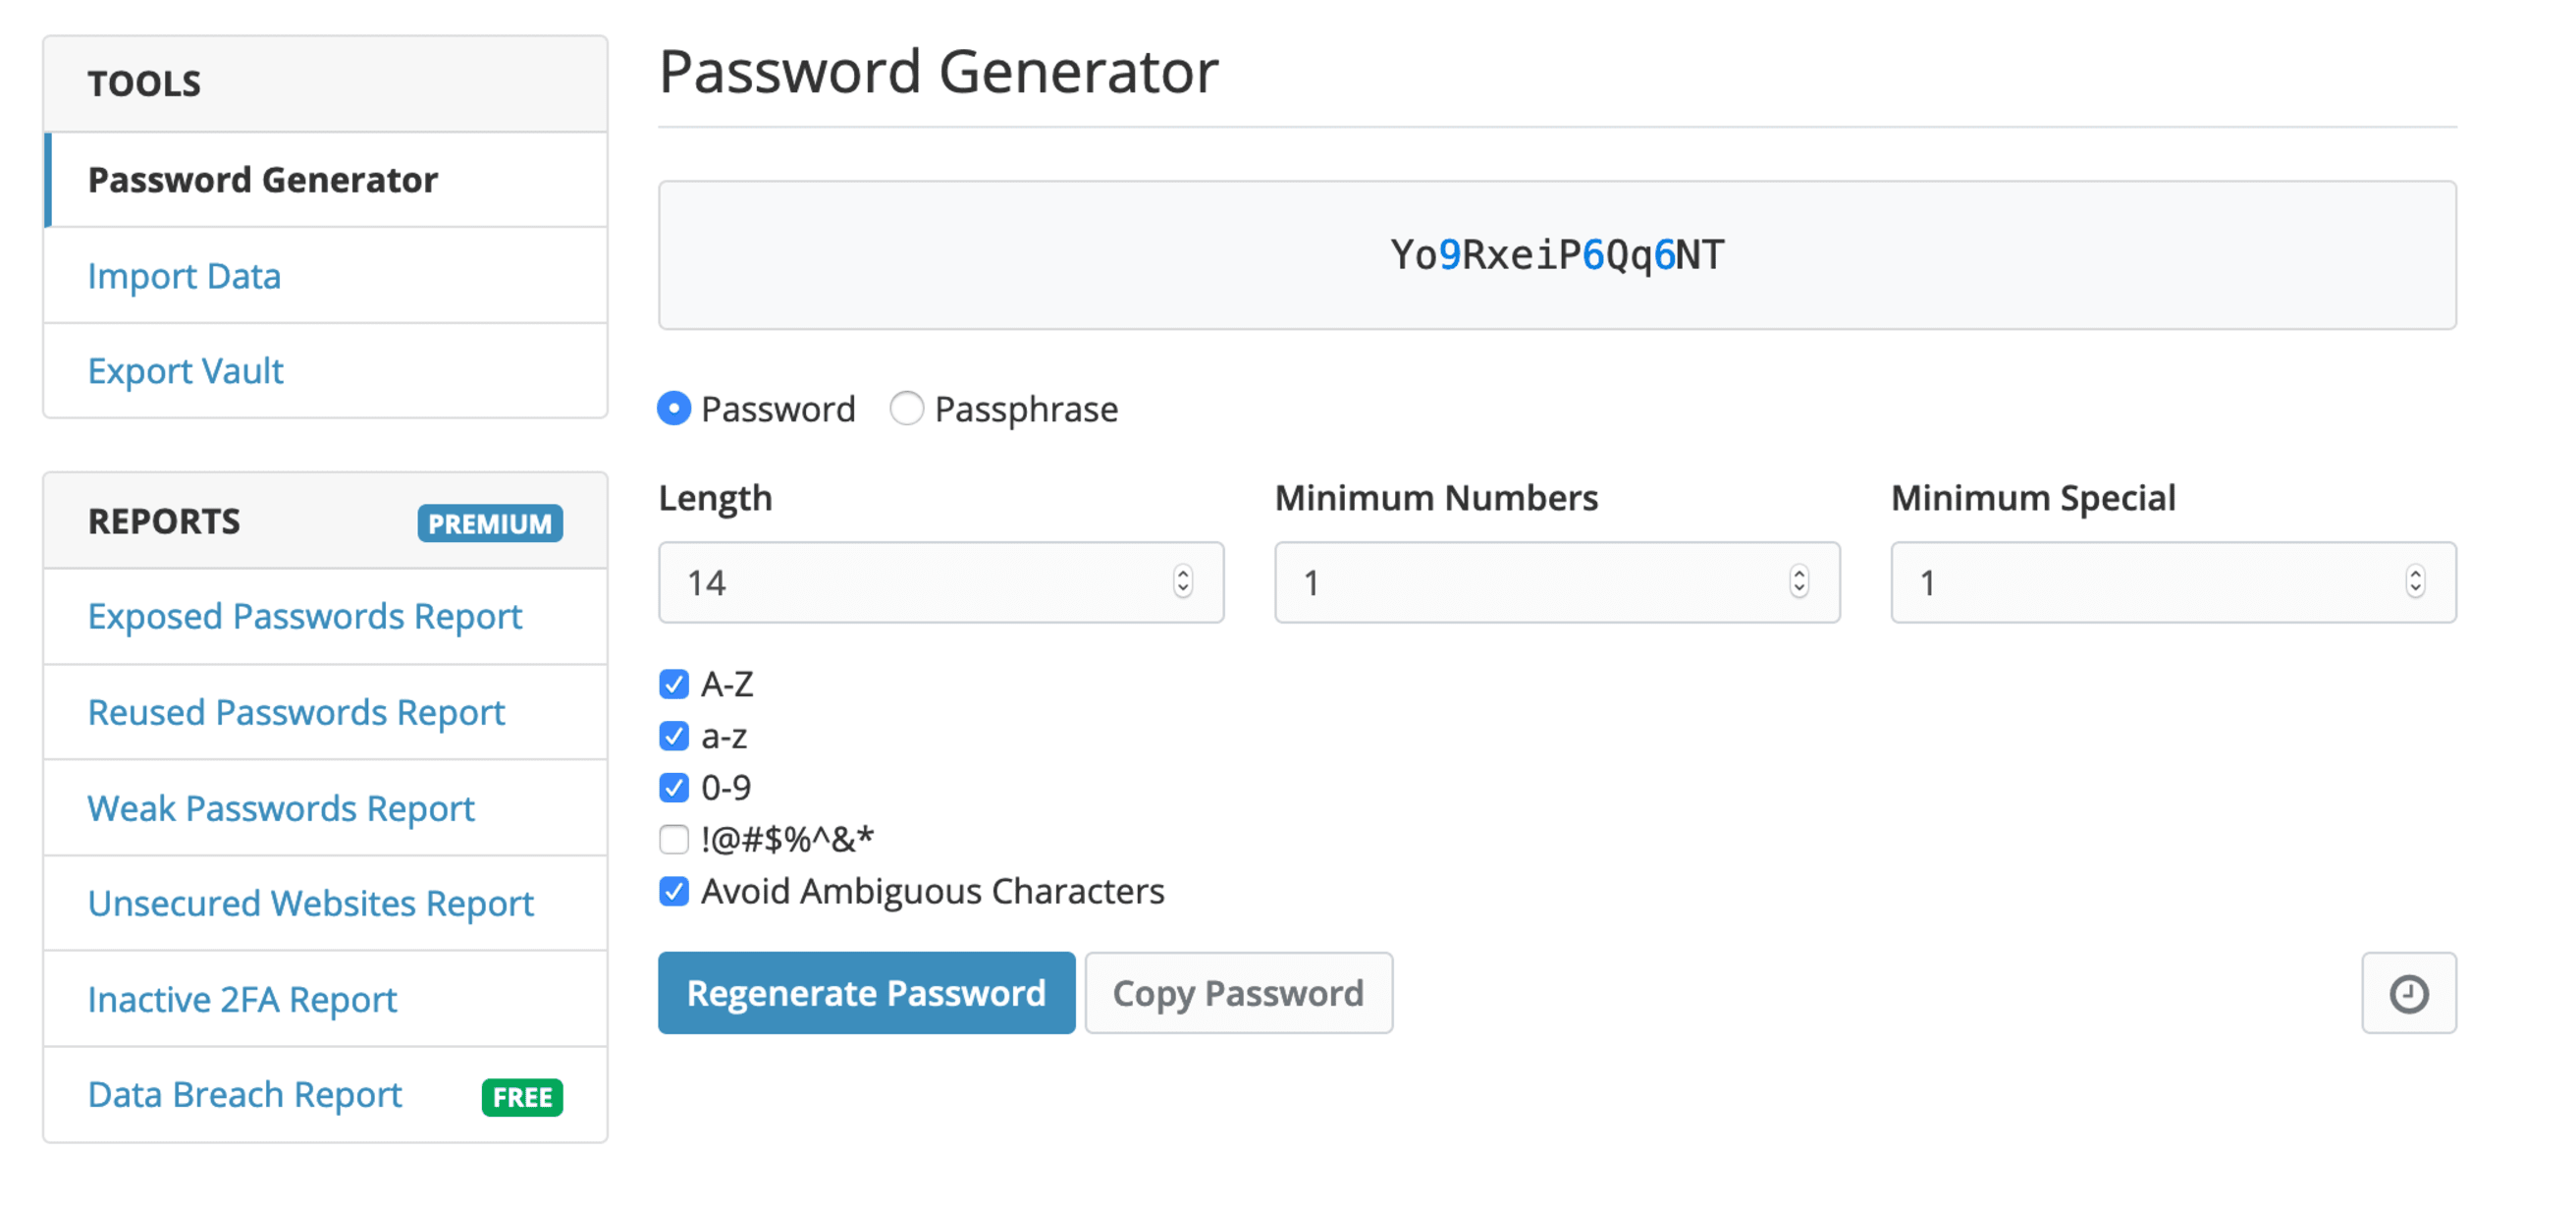Select the Password radio option
Viewport: 2576px width, 1208px height.
[674, 409]
